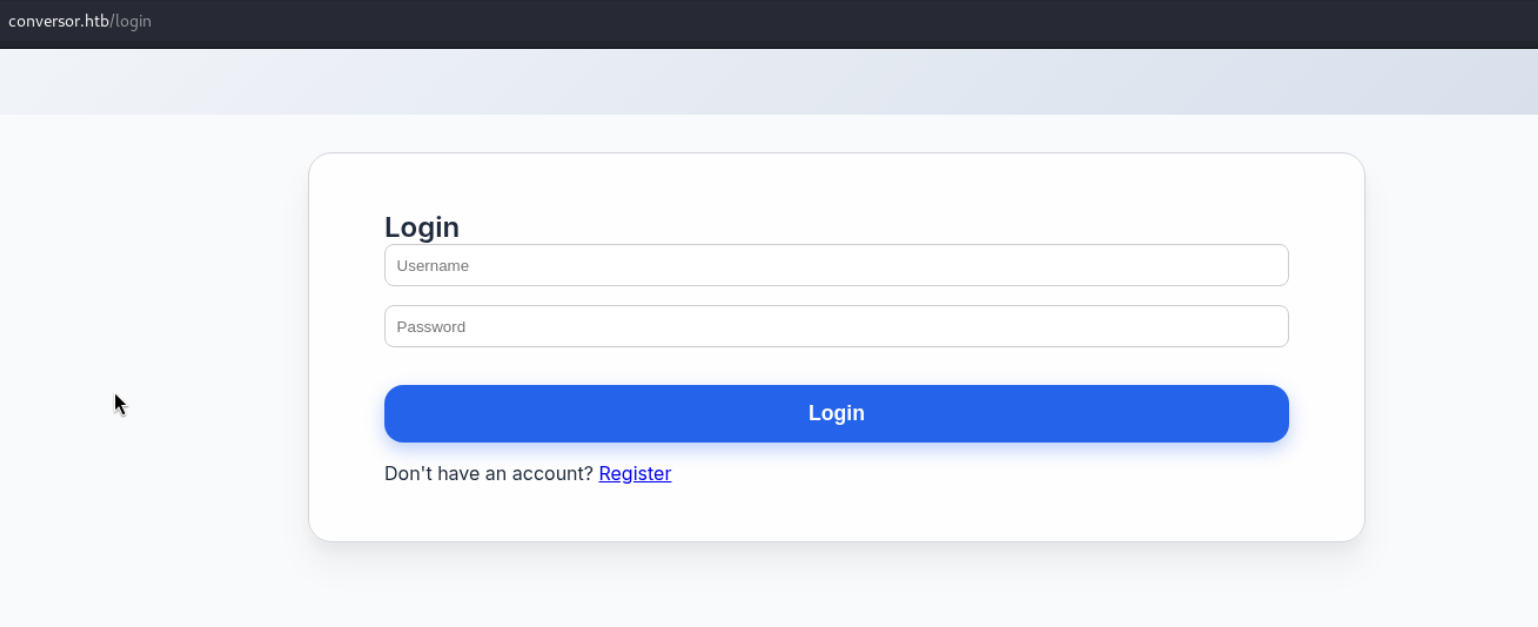Click the Username placeholder text
Screen dimensions: 1538x627
(433, 266)
